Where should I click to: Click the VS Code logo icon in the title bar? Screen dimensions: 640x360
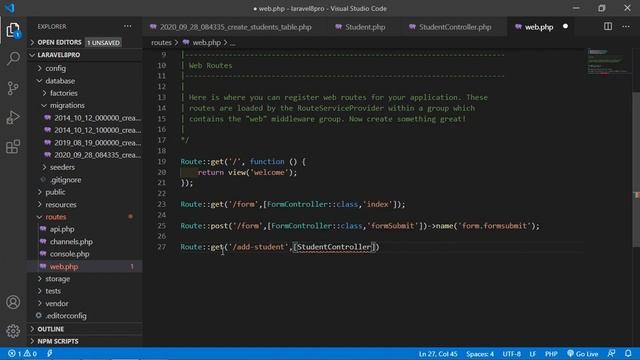click(10, 8)
